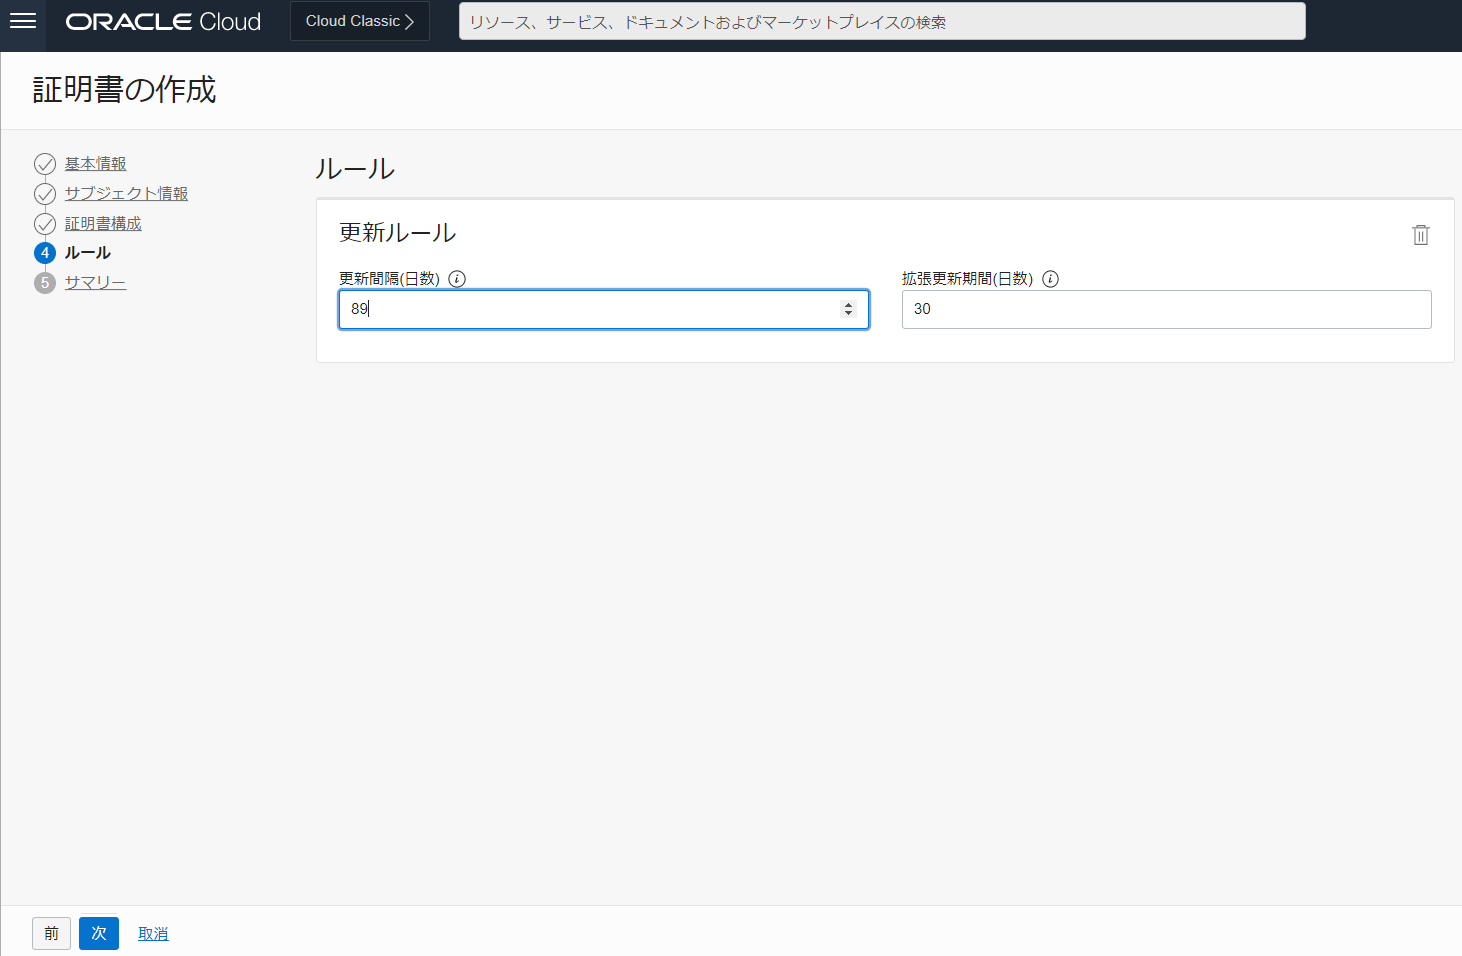The height and width of the screenshot is (956, 1462).
Task: Click the checkmark icon beside 証明書構成
Action: click(45, 224)
